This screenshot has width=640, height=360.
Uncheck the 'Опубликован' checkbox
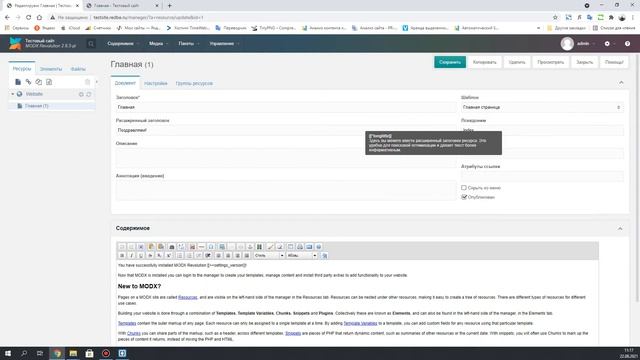pos(464,197)
